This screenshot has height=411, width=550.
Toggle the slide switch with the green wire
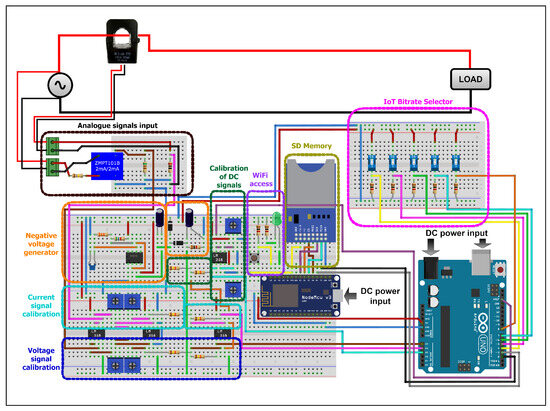click(414, 162)
